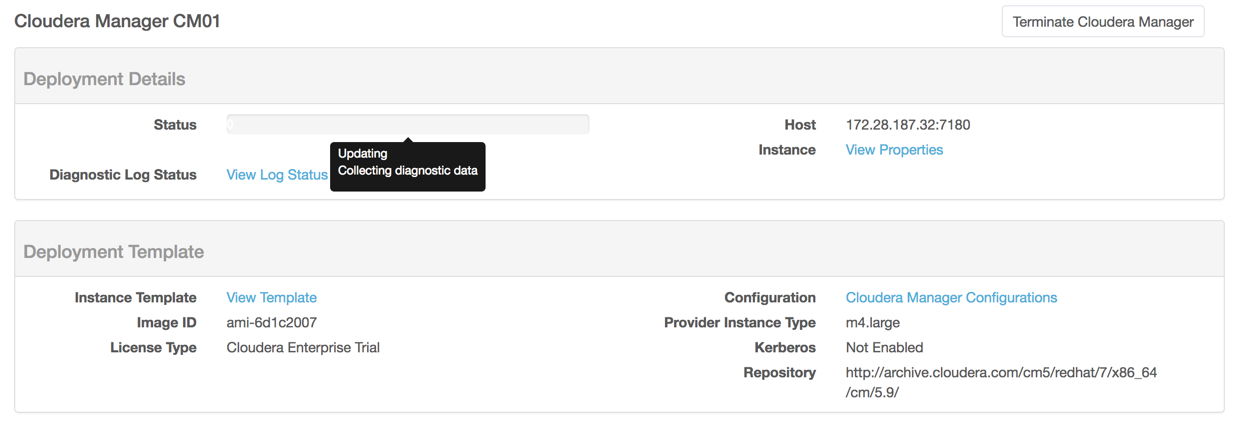Click the Diagnostic Log Status label
1238x426 pixels.
click(x=123, y=175)
